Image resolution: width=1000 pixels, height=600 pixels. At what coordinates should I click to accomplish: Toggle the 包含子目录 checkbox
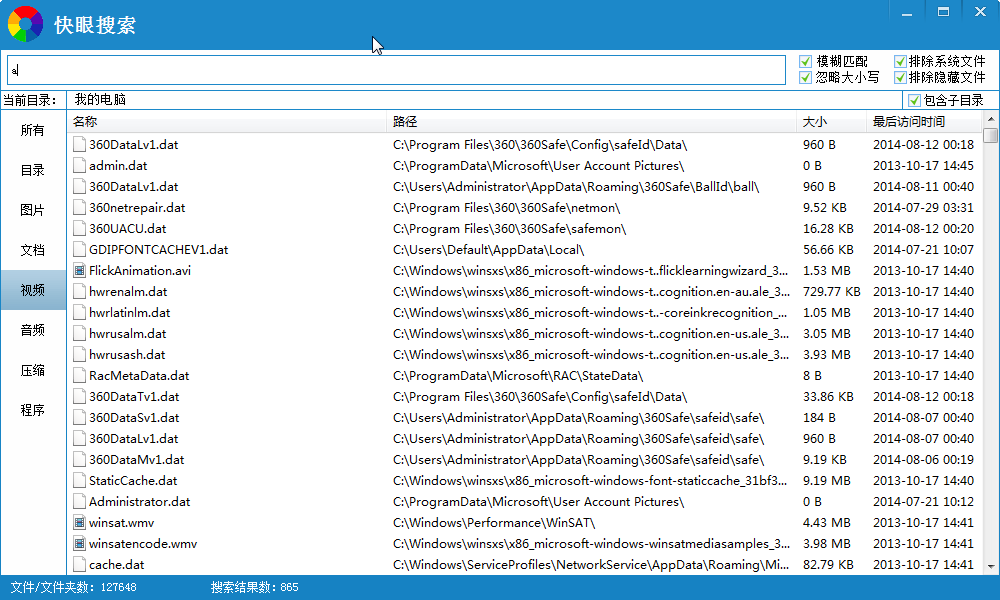pos(913,100)
